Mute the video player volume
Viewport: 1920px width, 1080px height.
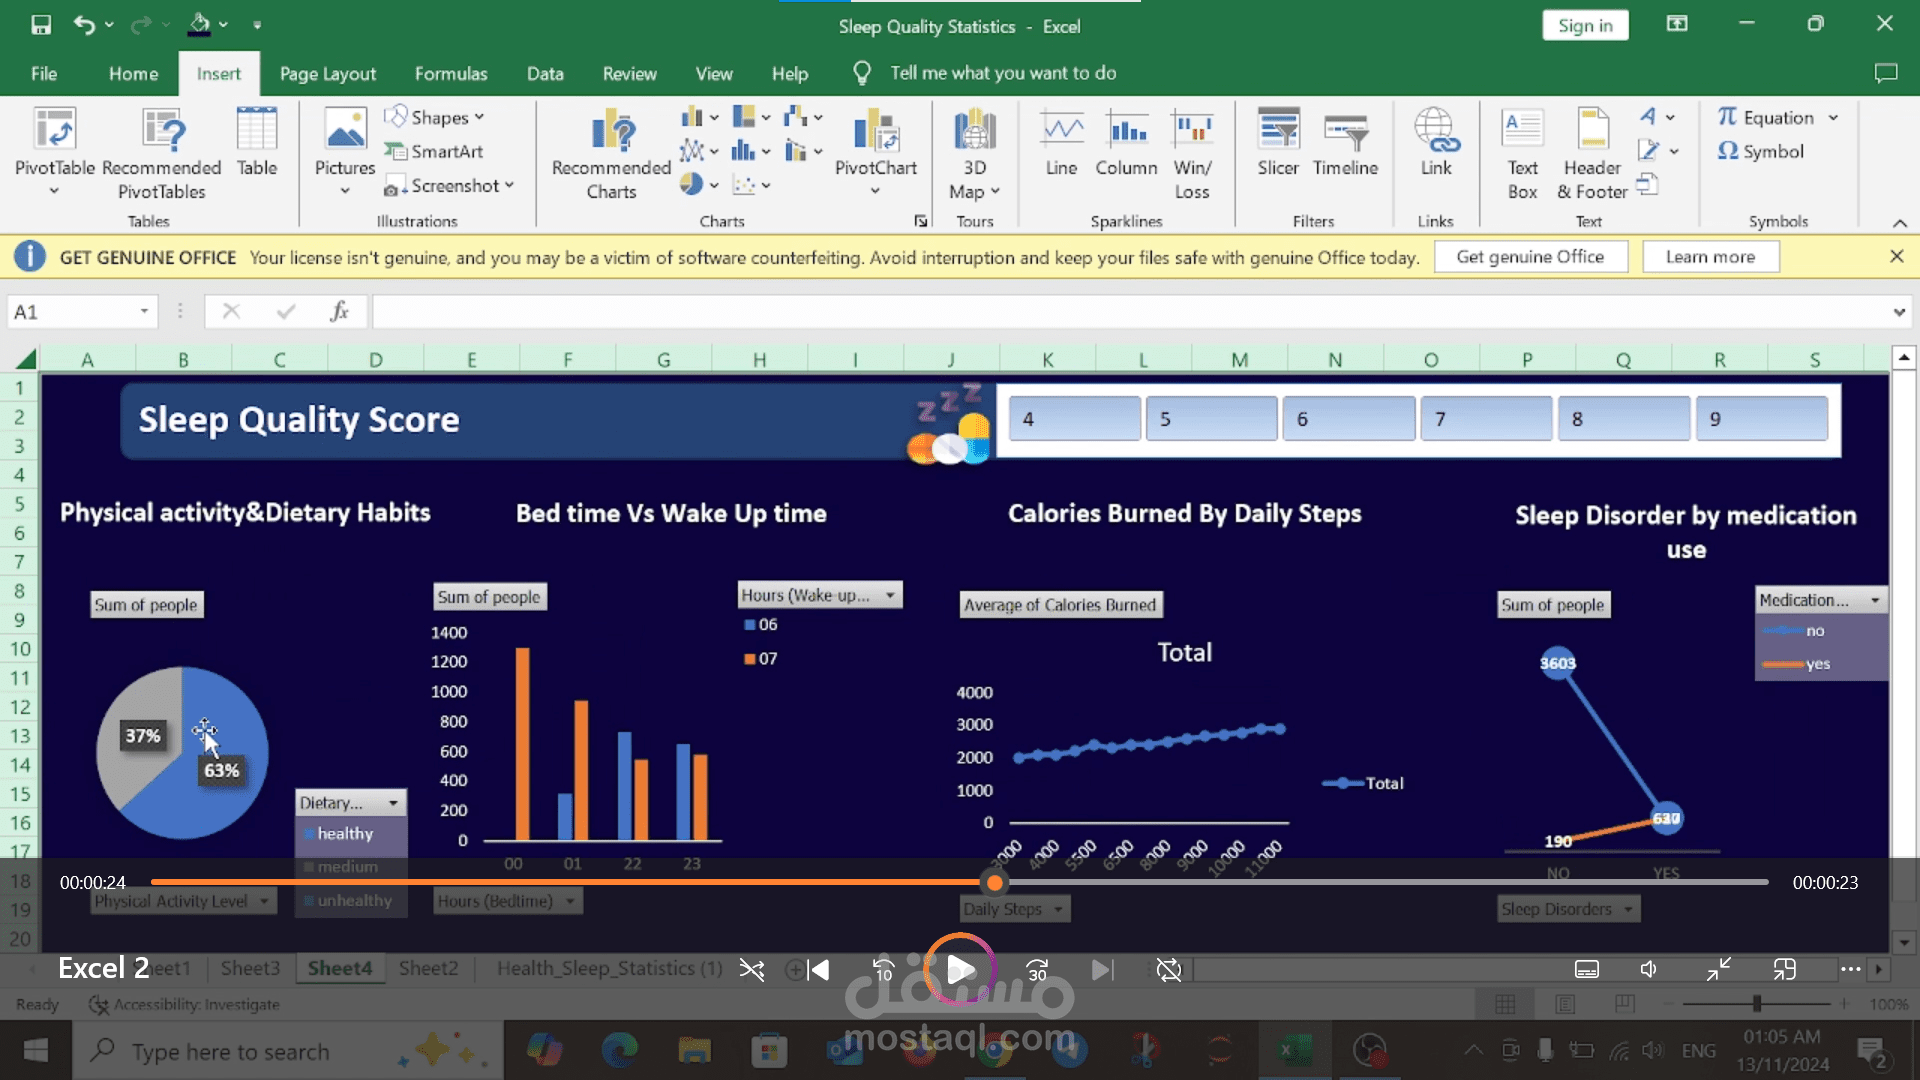click(x=1649, y=969)
